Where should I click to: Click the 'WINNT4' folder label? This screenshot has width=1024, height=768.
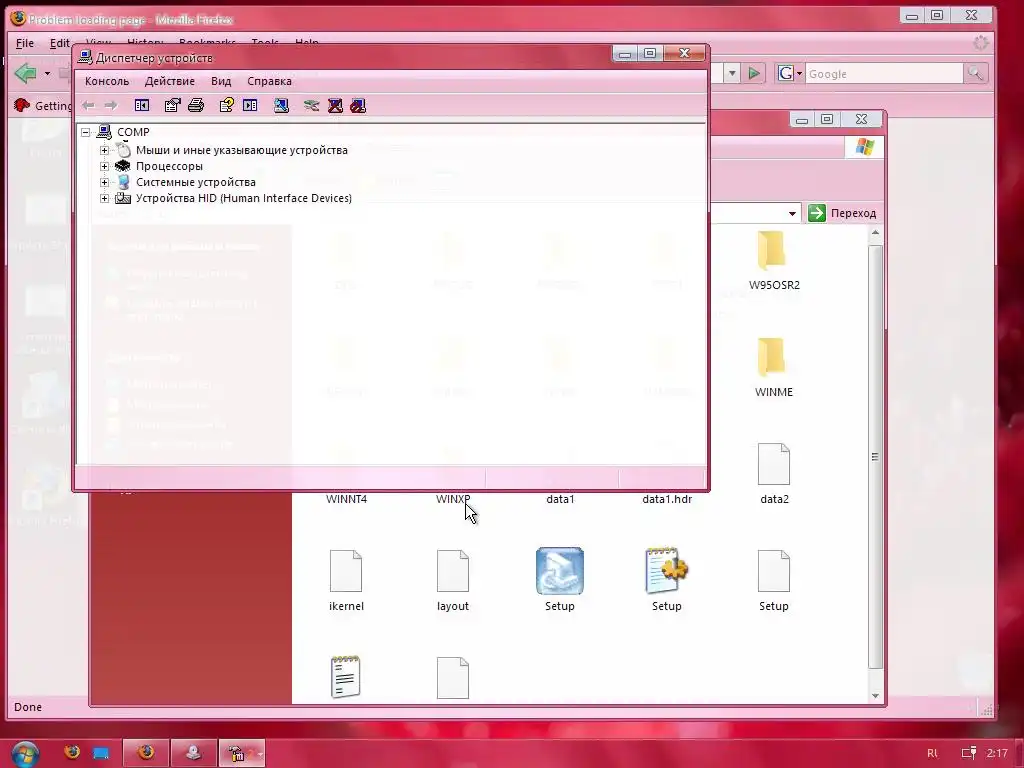point(346,499)
